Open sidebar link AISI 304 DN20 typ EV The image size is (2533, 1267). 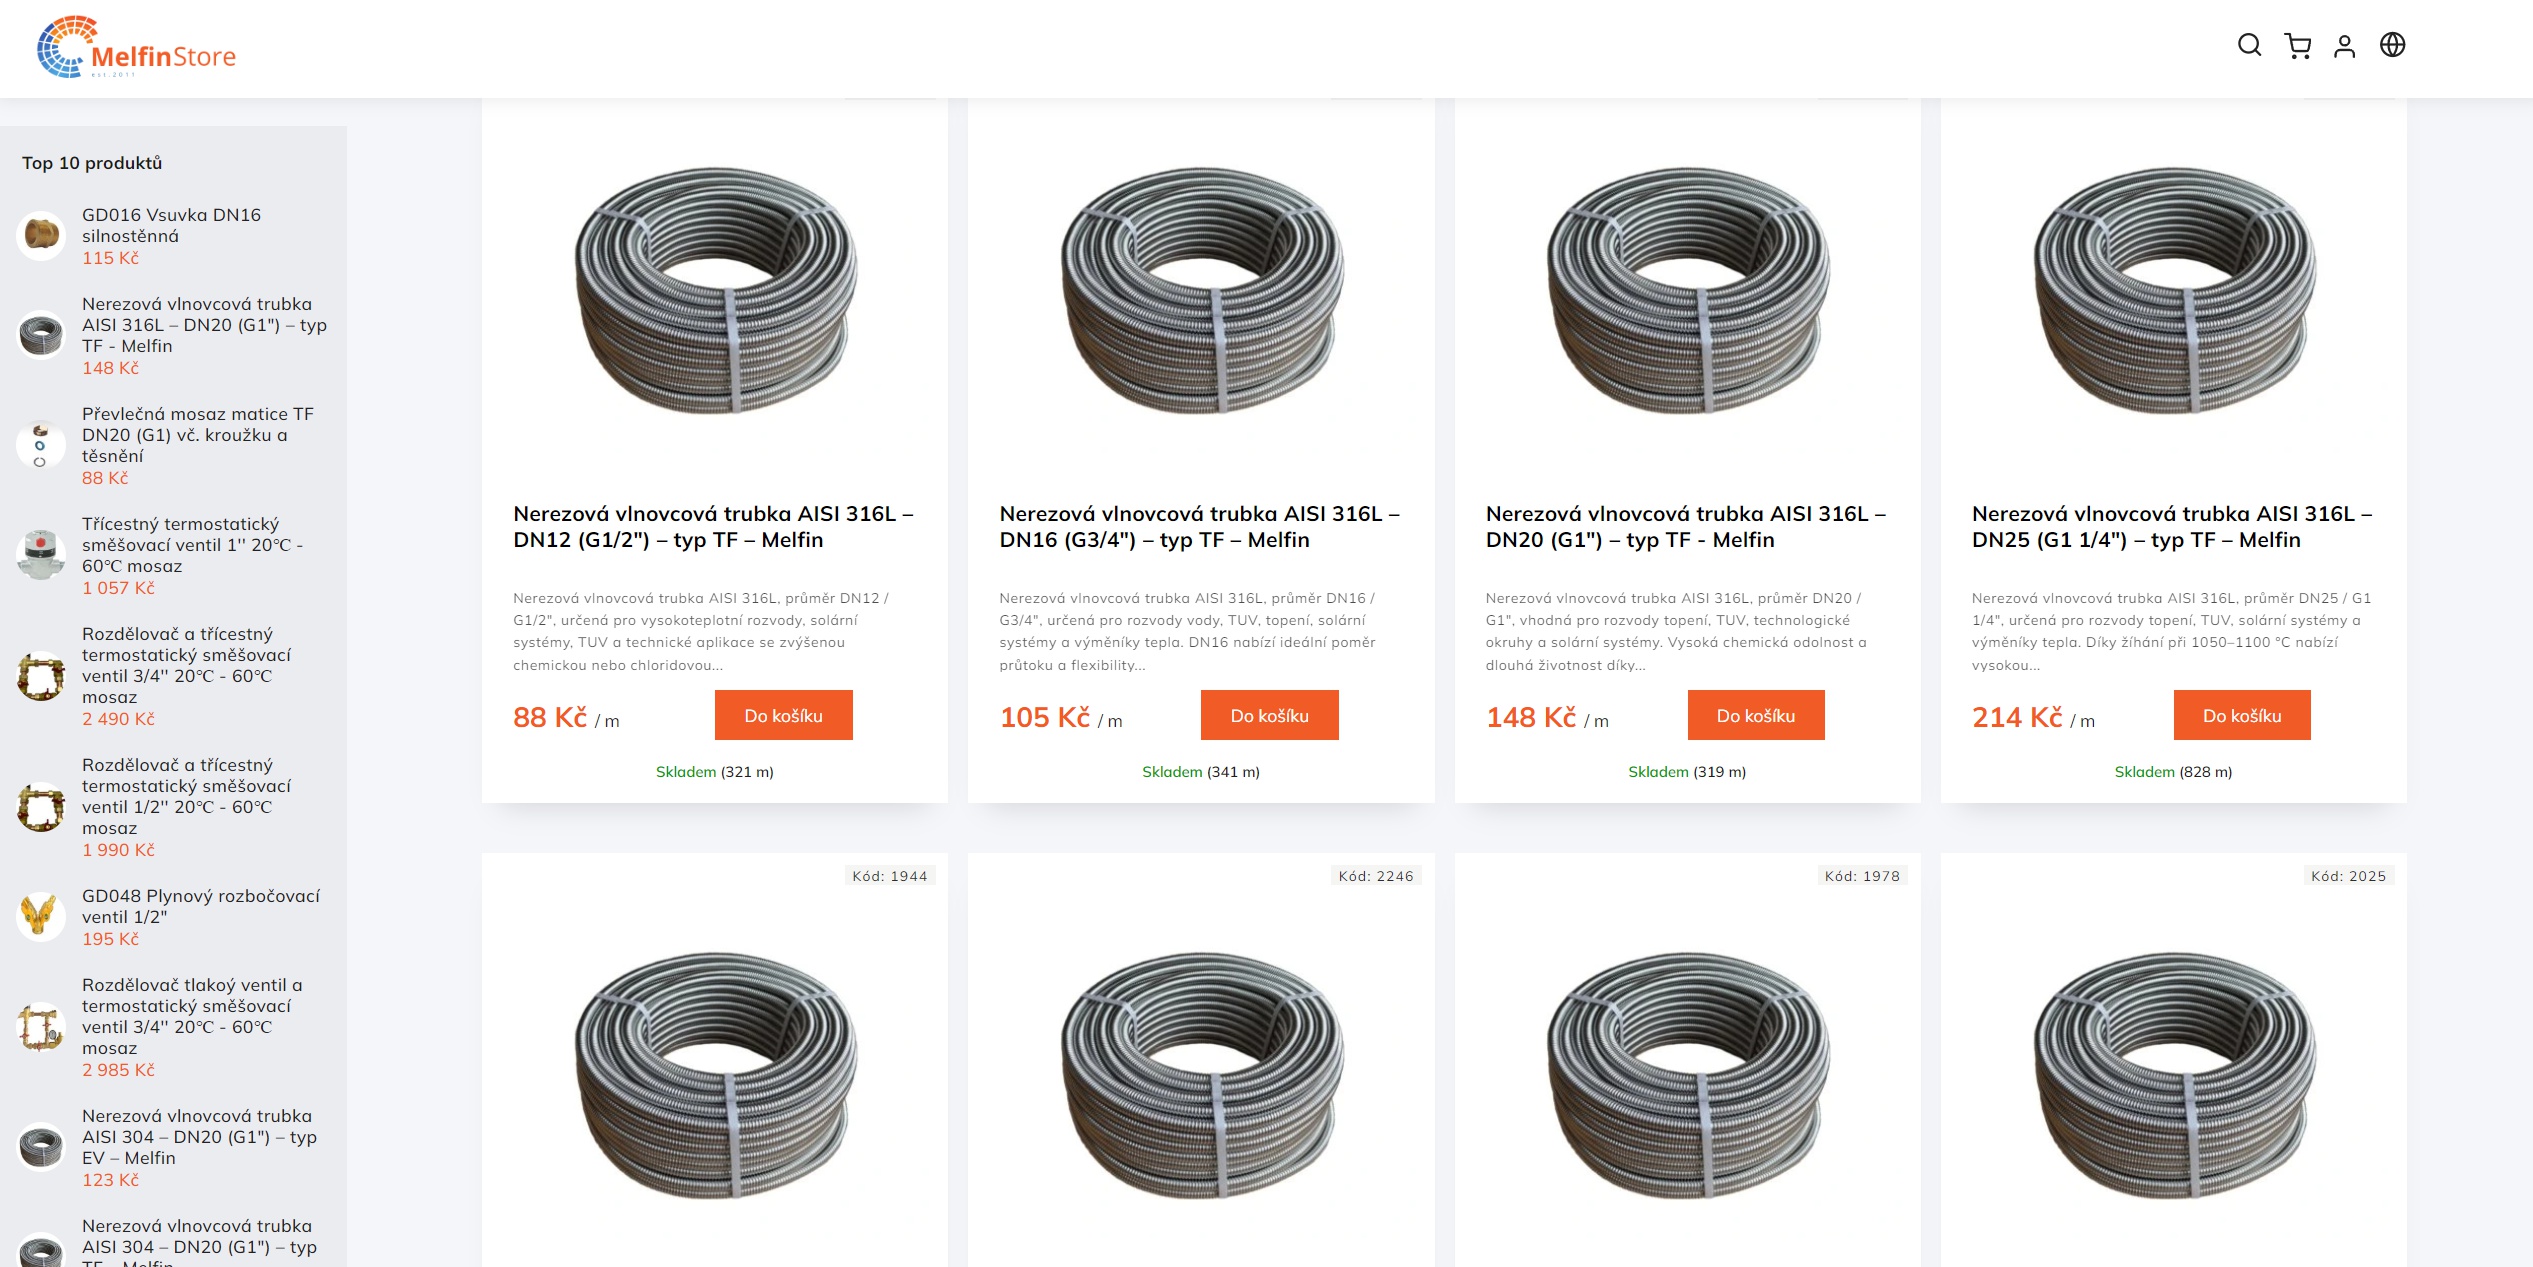point(199,1137)
